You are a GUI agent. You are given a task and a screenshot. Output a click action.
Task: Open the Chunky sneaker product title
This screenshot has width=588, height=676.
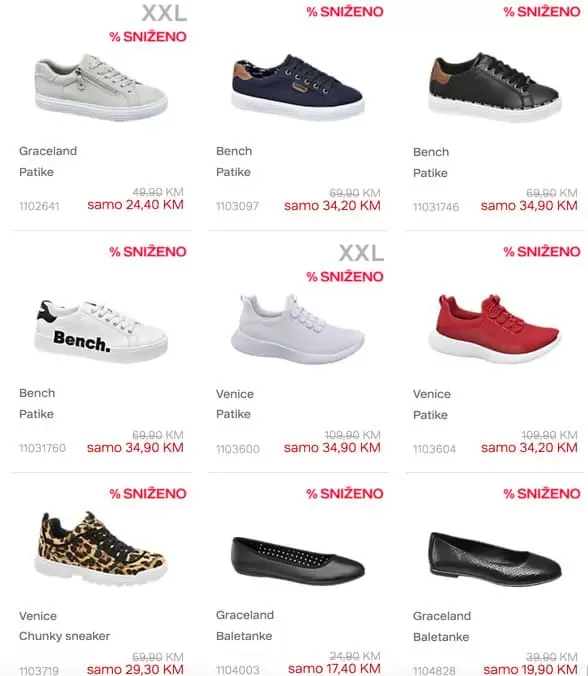[x=65, y=636]
